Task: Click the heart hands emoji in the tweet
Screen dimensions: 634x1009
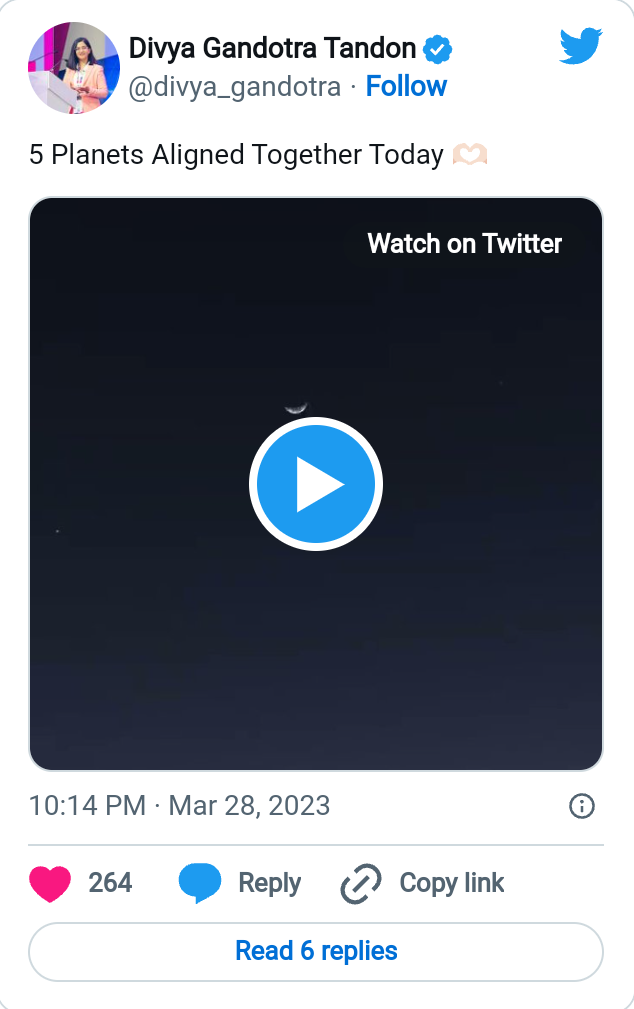Action: point(470,155)
